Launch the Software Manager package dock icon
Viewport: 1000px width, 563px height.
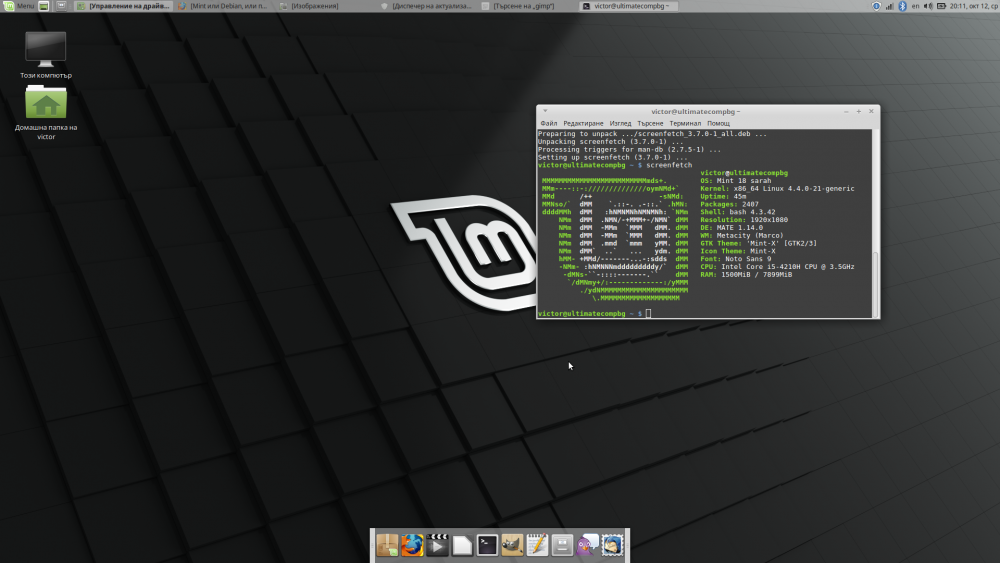click(387, 545)
